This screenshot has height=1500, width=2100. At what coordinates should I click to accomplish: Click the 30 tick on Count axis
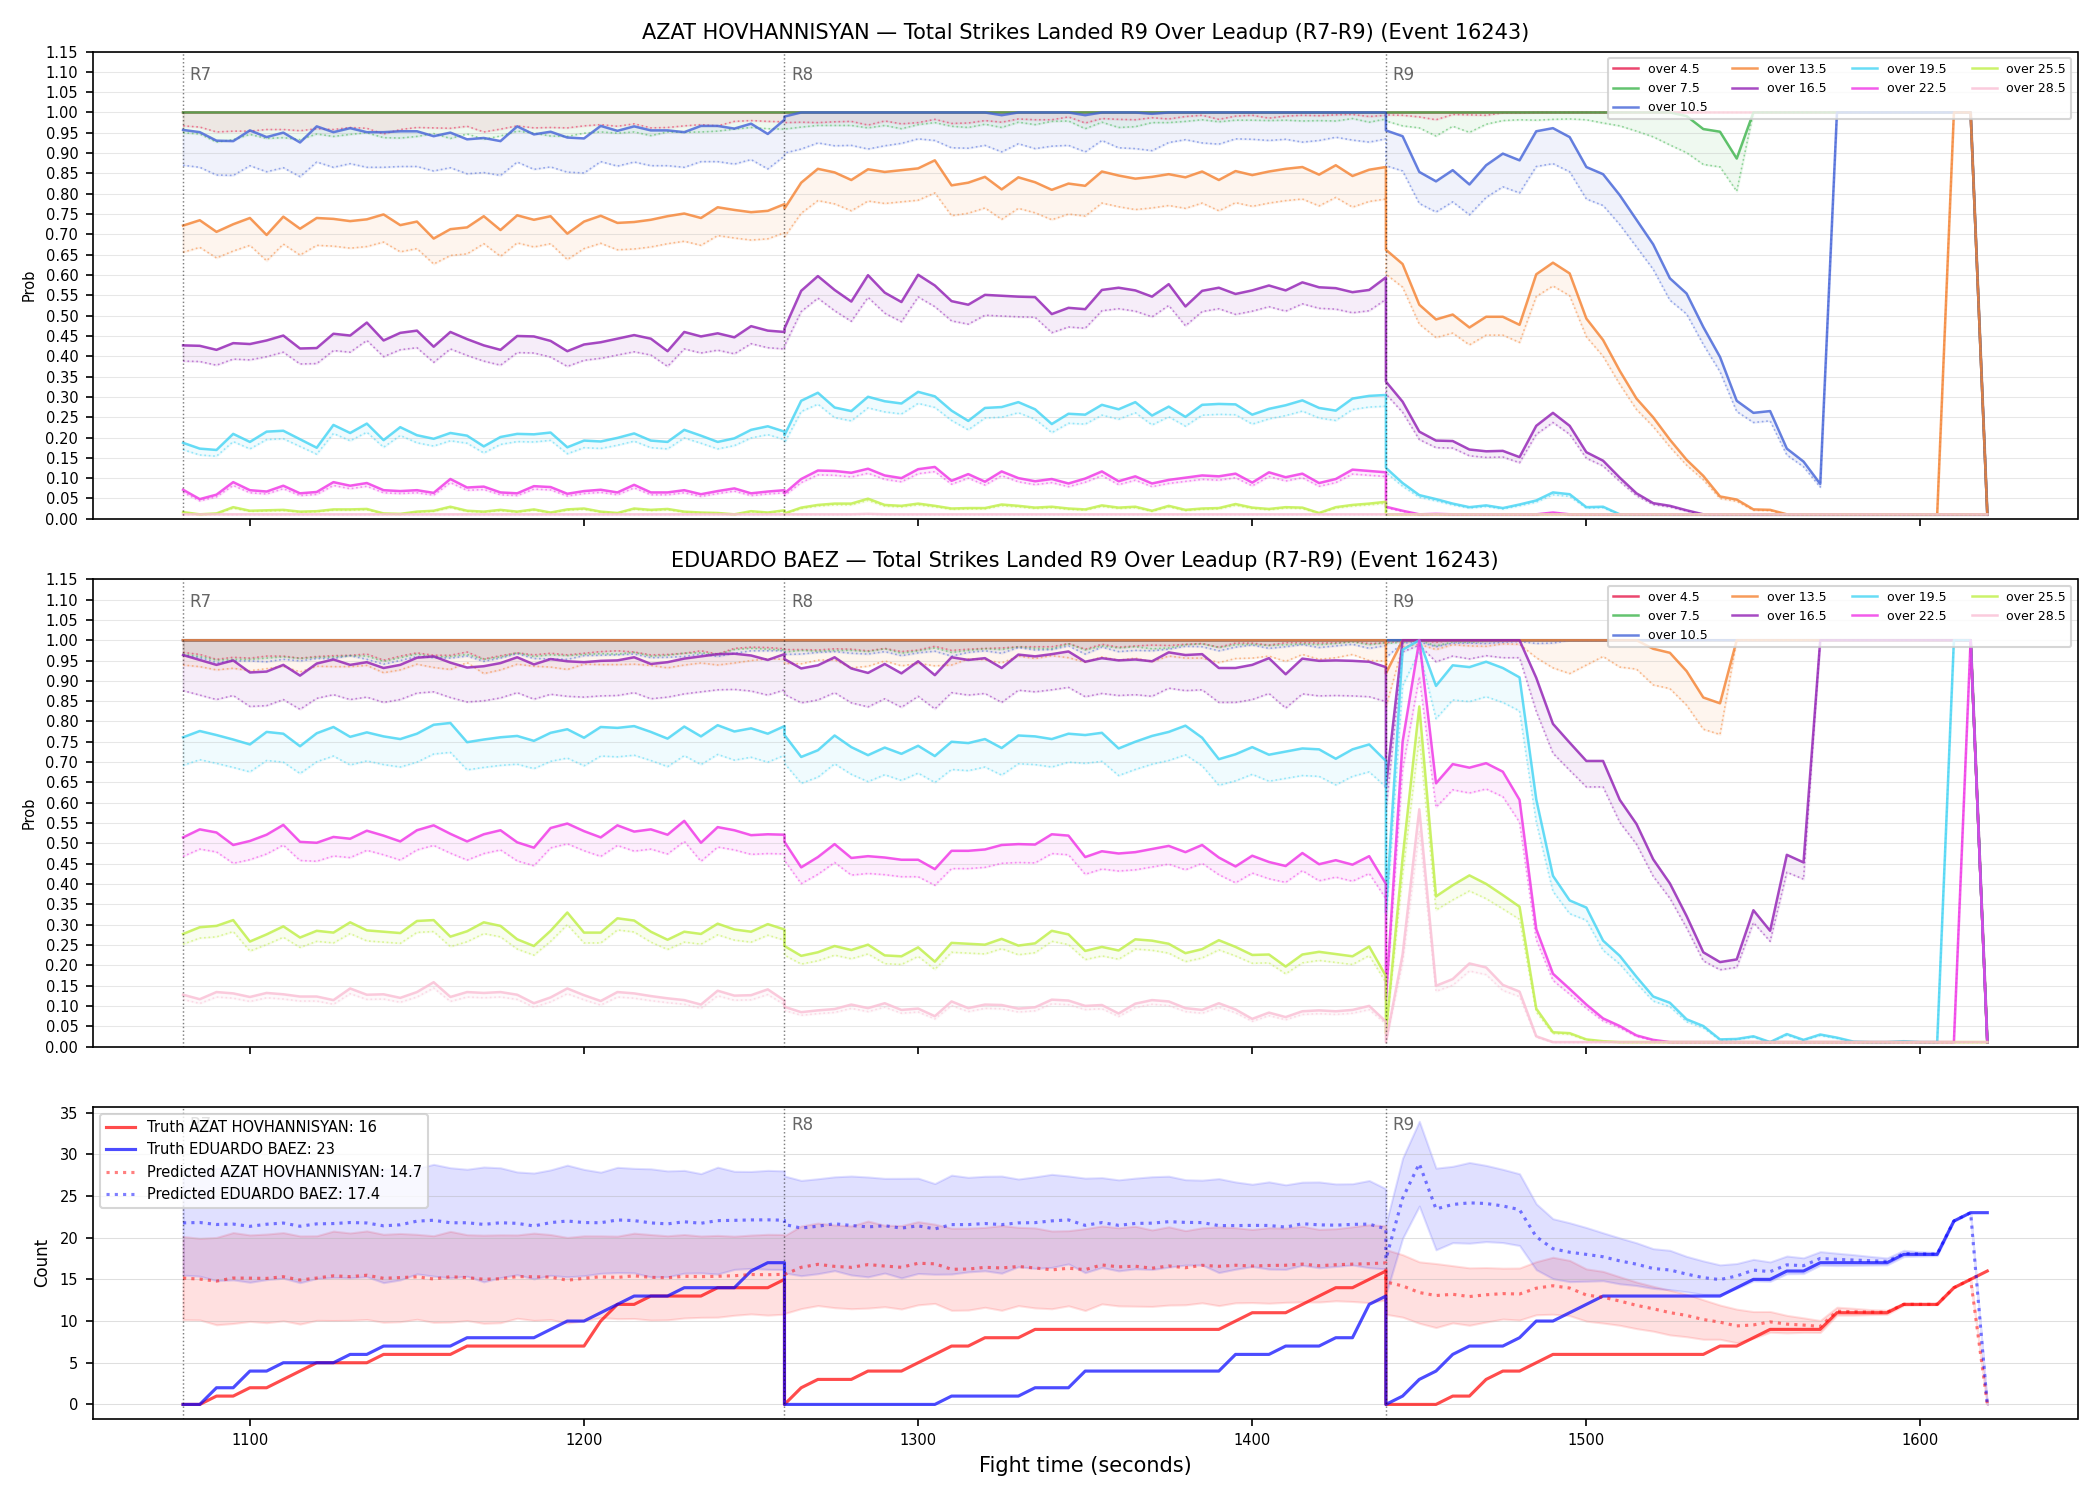coord(69,1155)
